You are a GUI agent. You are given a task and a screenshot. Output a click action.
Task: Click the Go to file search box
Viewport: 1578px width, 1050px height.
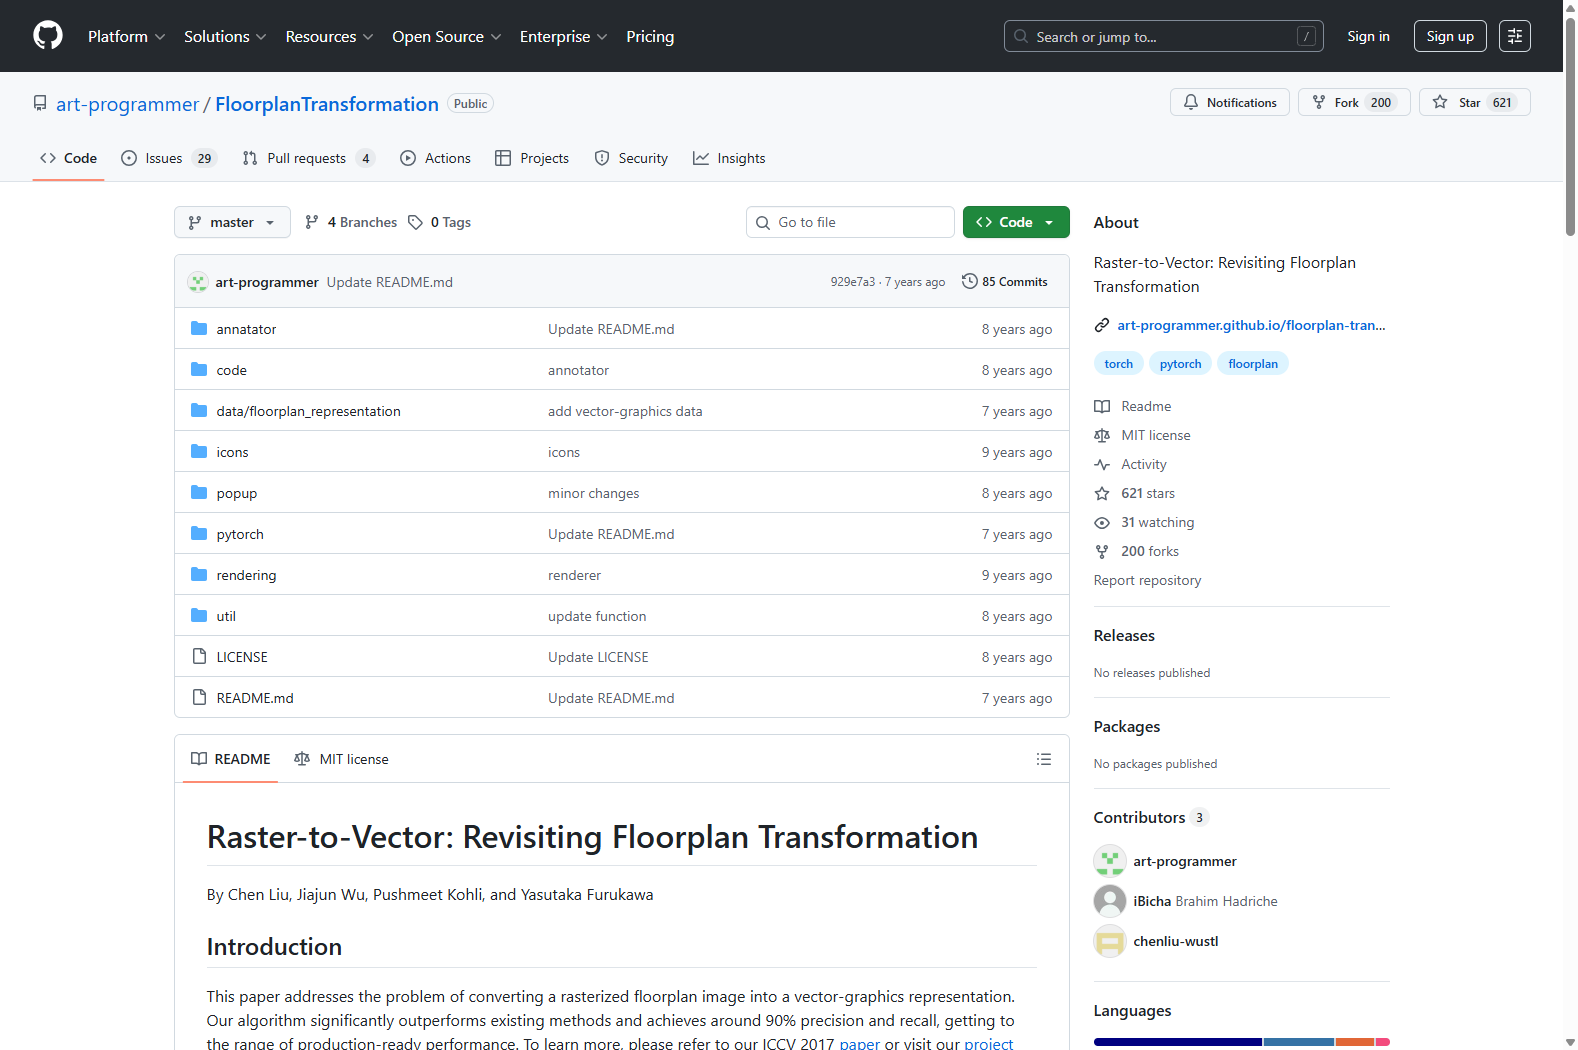tap(850, 222)
